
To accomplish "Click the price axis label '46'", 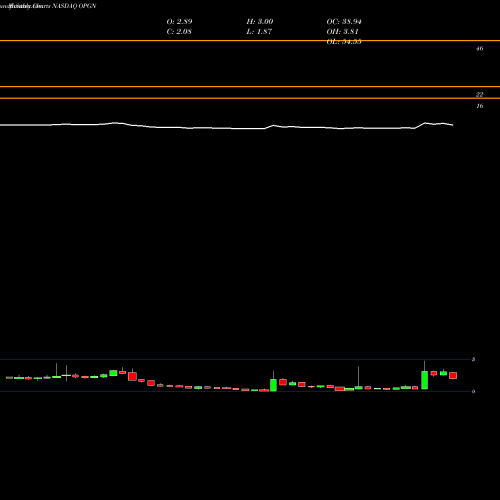I will pos(479,49).
